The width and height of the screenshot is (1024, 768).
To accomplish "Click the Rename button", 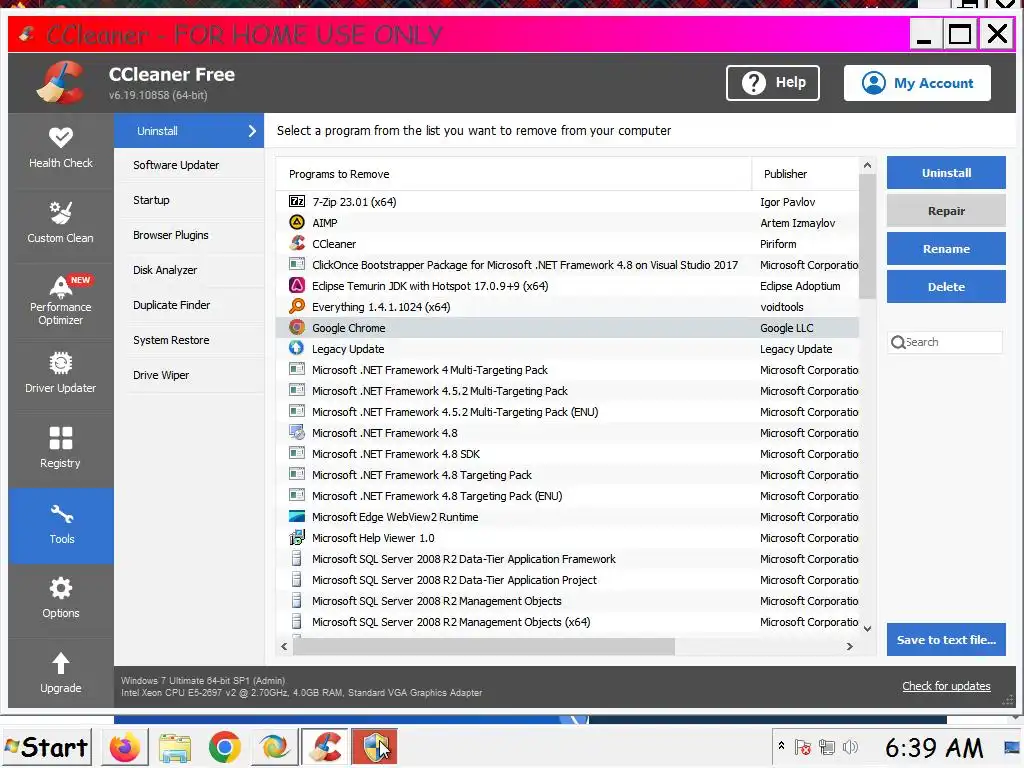I will (946, 249).
